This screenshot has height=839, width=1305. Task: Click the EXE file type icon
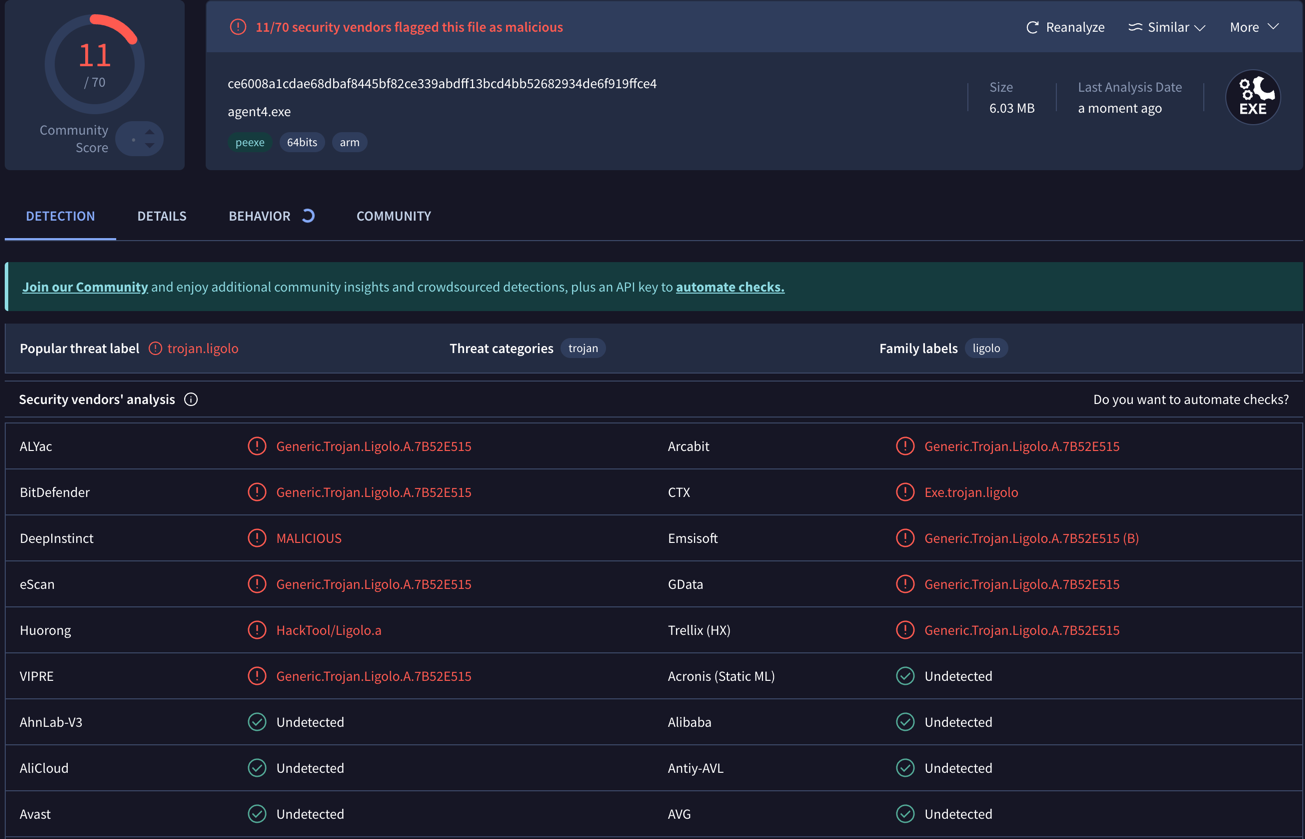[x=1253, y=97]
